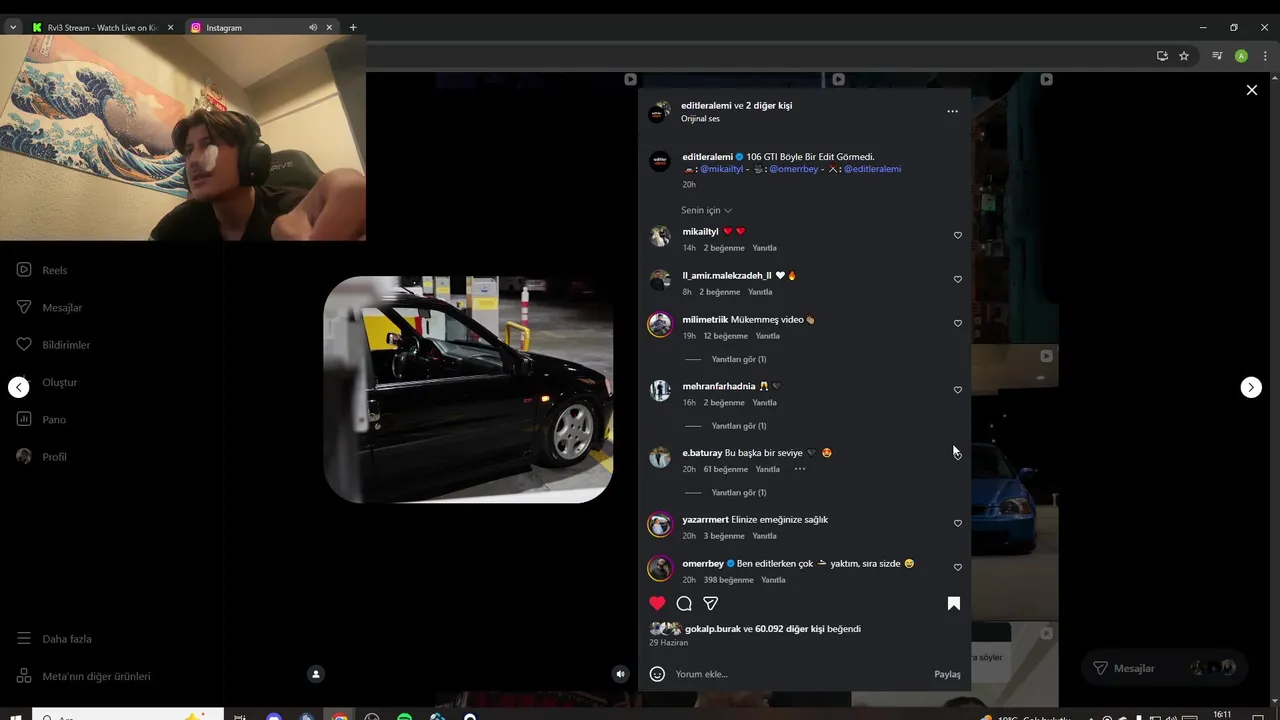Select Oluştur in the sidebar

[47, 382]
